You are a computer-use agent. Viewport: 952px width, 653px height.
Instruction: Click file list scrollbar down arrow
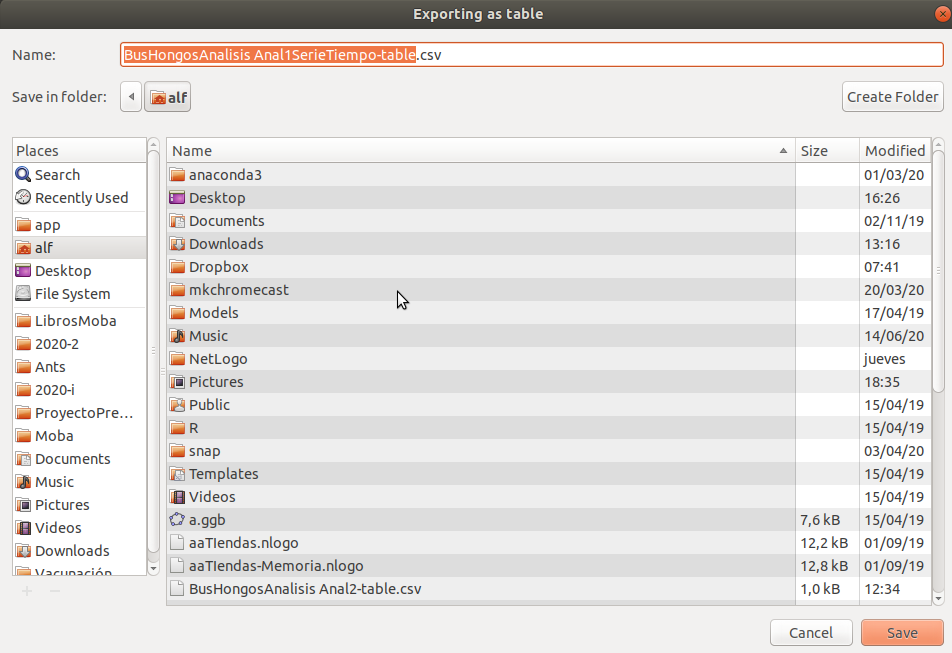pyautogui.click(x=938, y=599)
